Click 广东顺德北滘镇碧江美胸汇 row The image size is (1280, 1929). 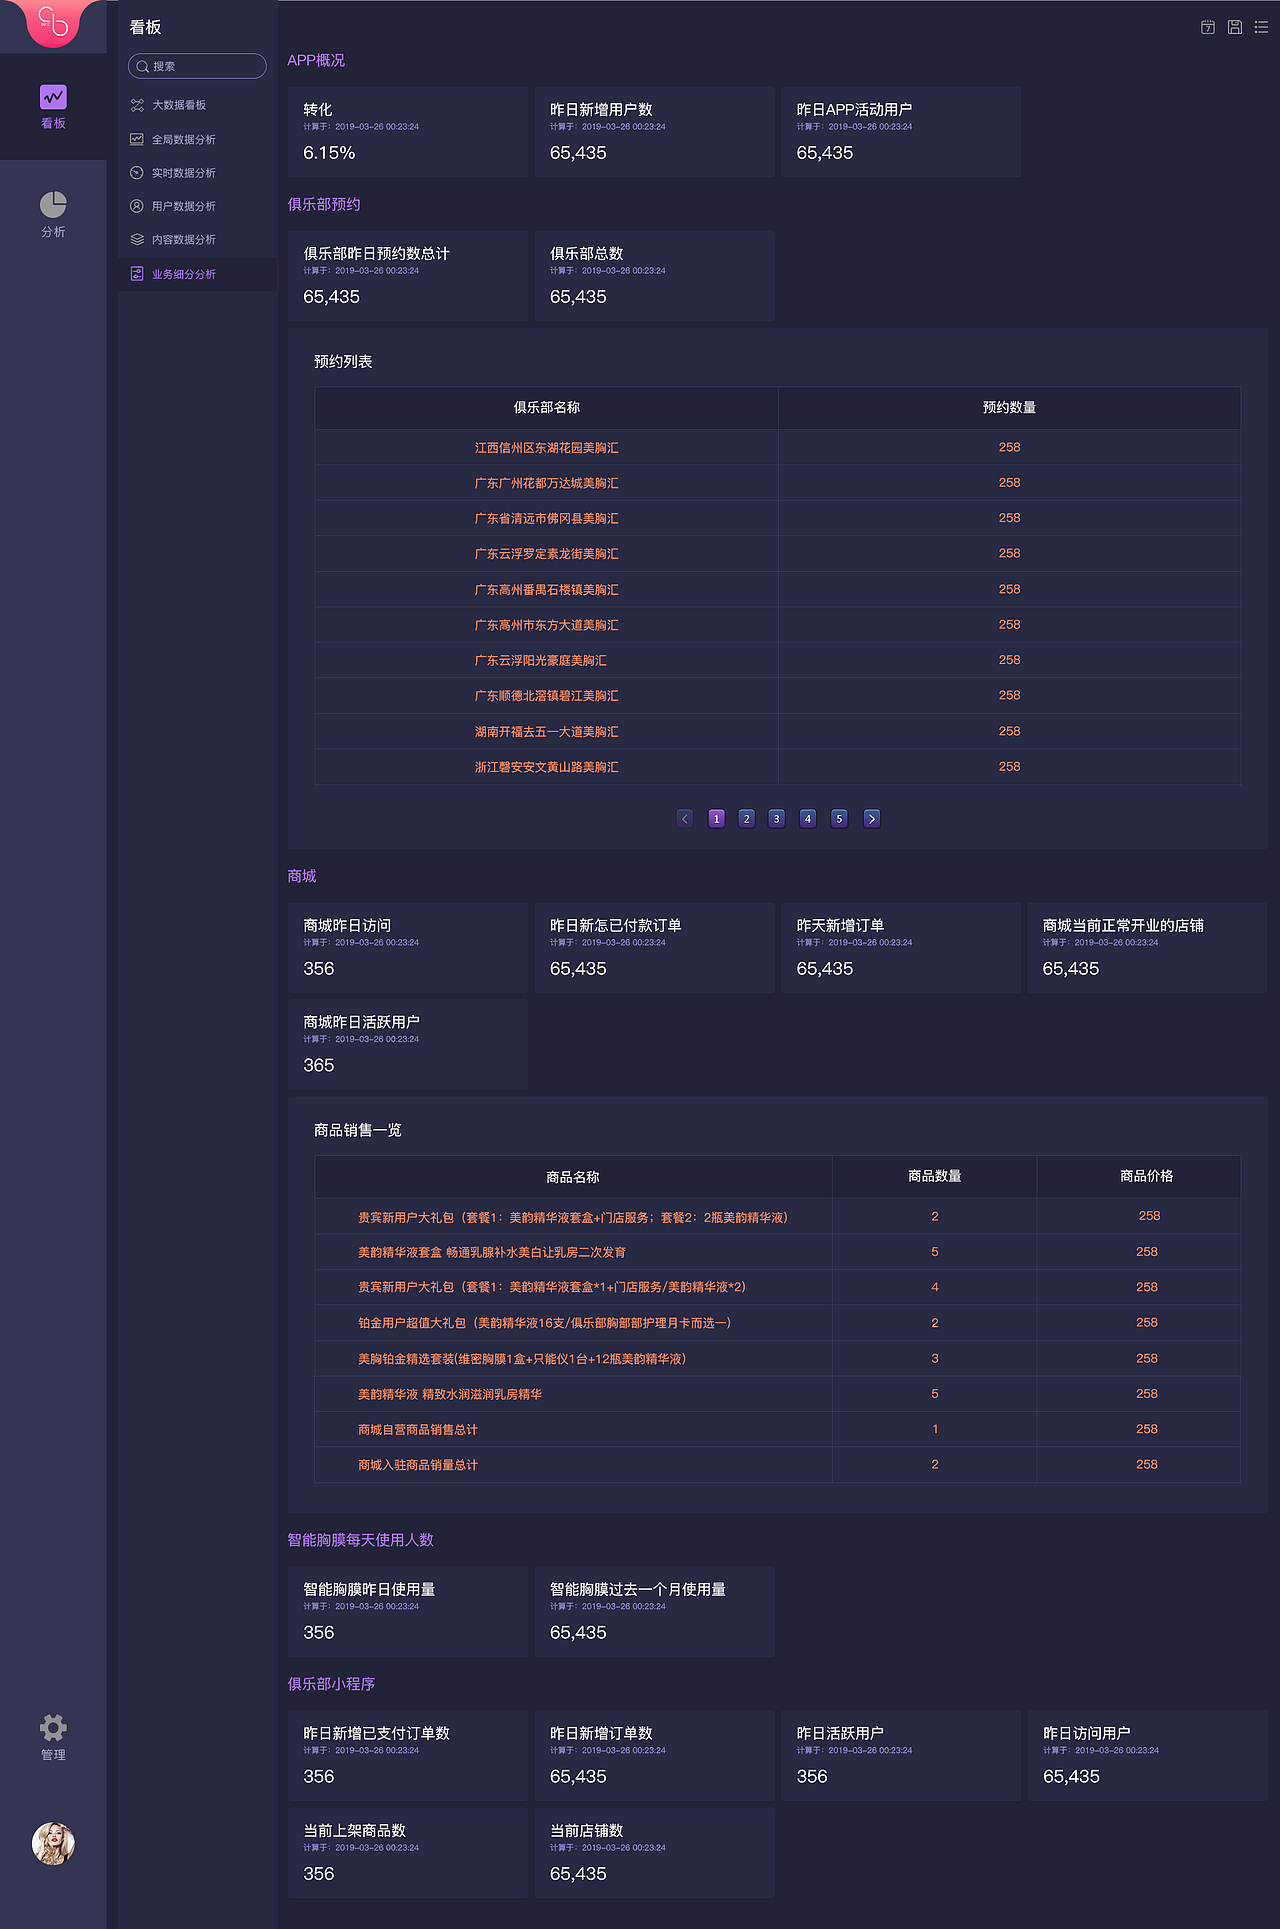[x=778, y=695]
